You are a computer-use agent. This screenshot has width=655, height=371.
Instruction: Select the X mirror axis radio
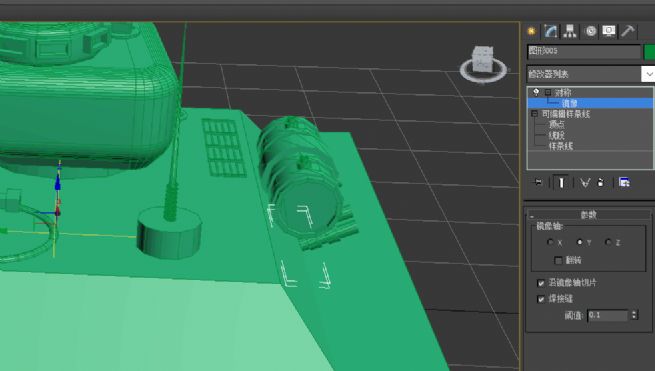click(550, 242)
